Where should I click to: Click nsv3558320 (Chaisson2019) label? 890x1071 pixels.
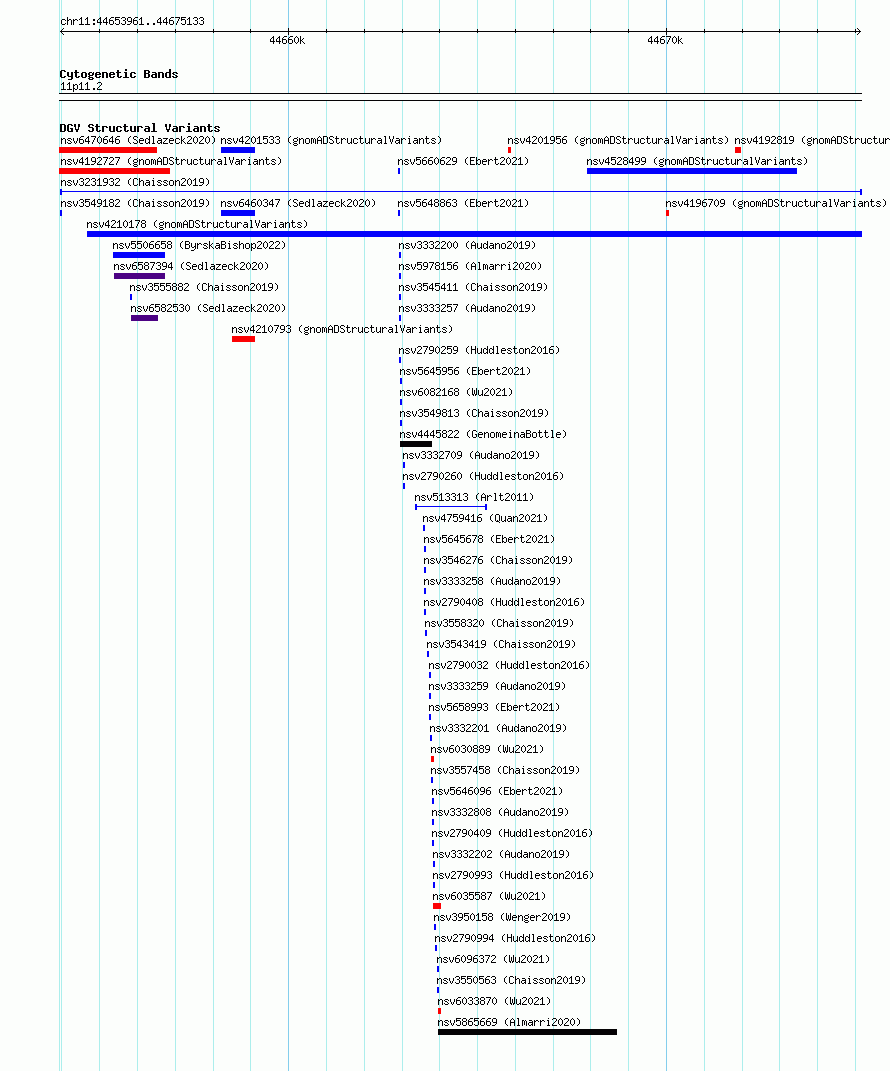tap(499, 624)
